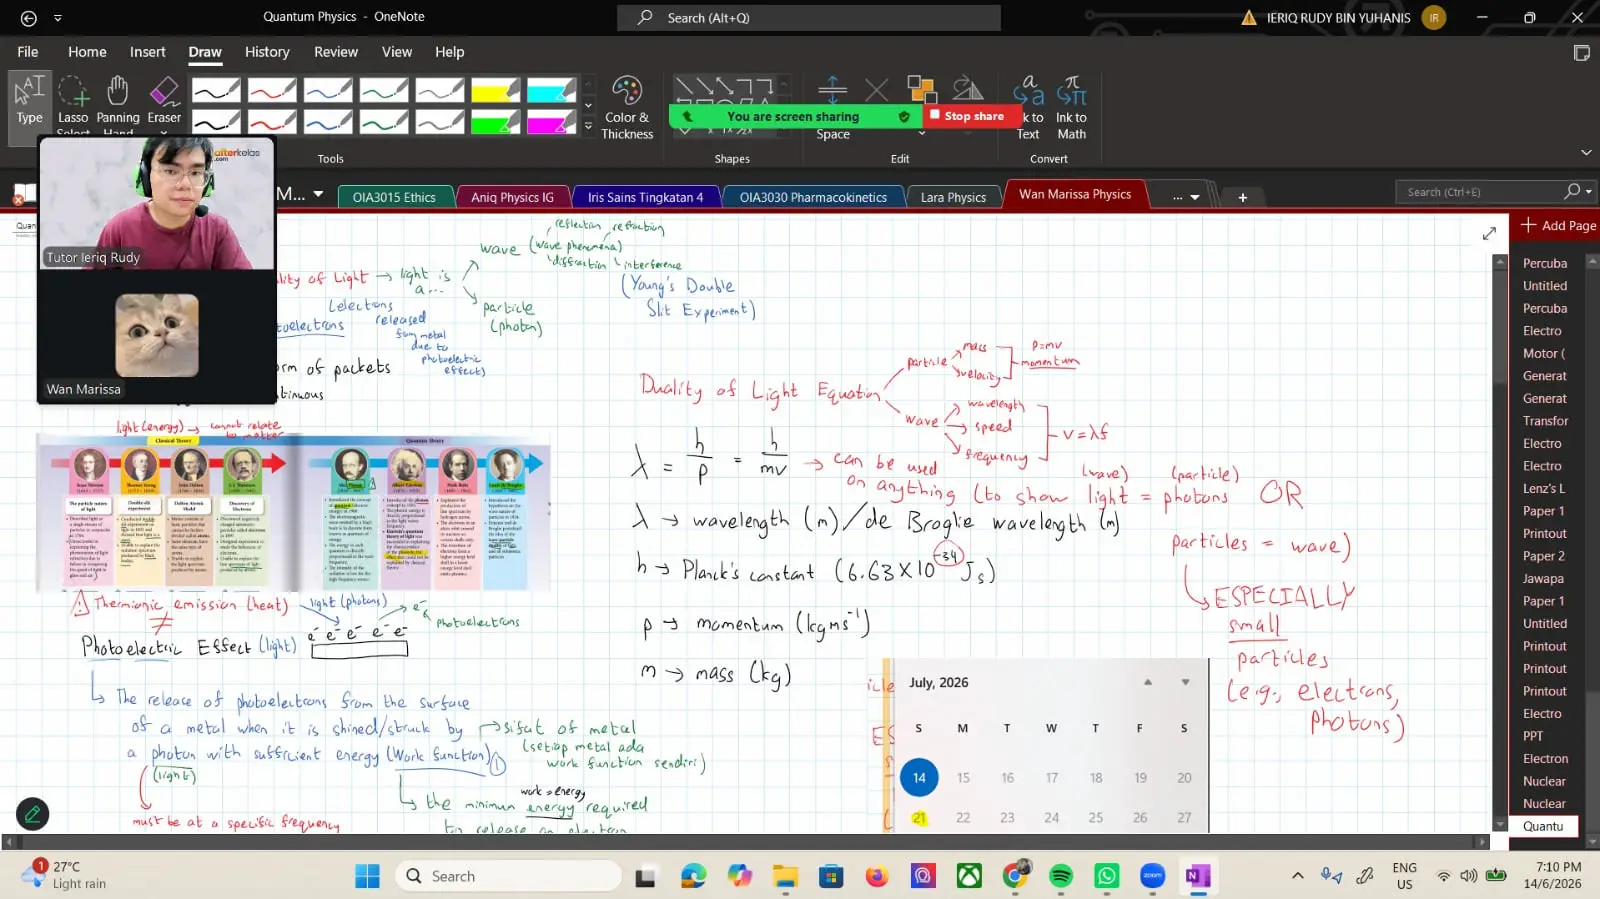This screenshot has height=899, width=1600.
Task: Open the section overflow dropdown
Action: pos(1186,197)
